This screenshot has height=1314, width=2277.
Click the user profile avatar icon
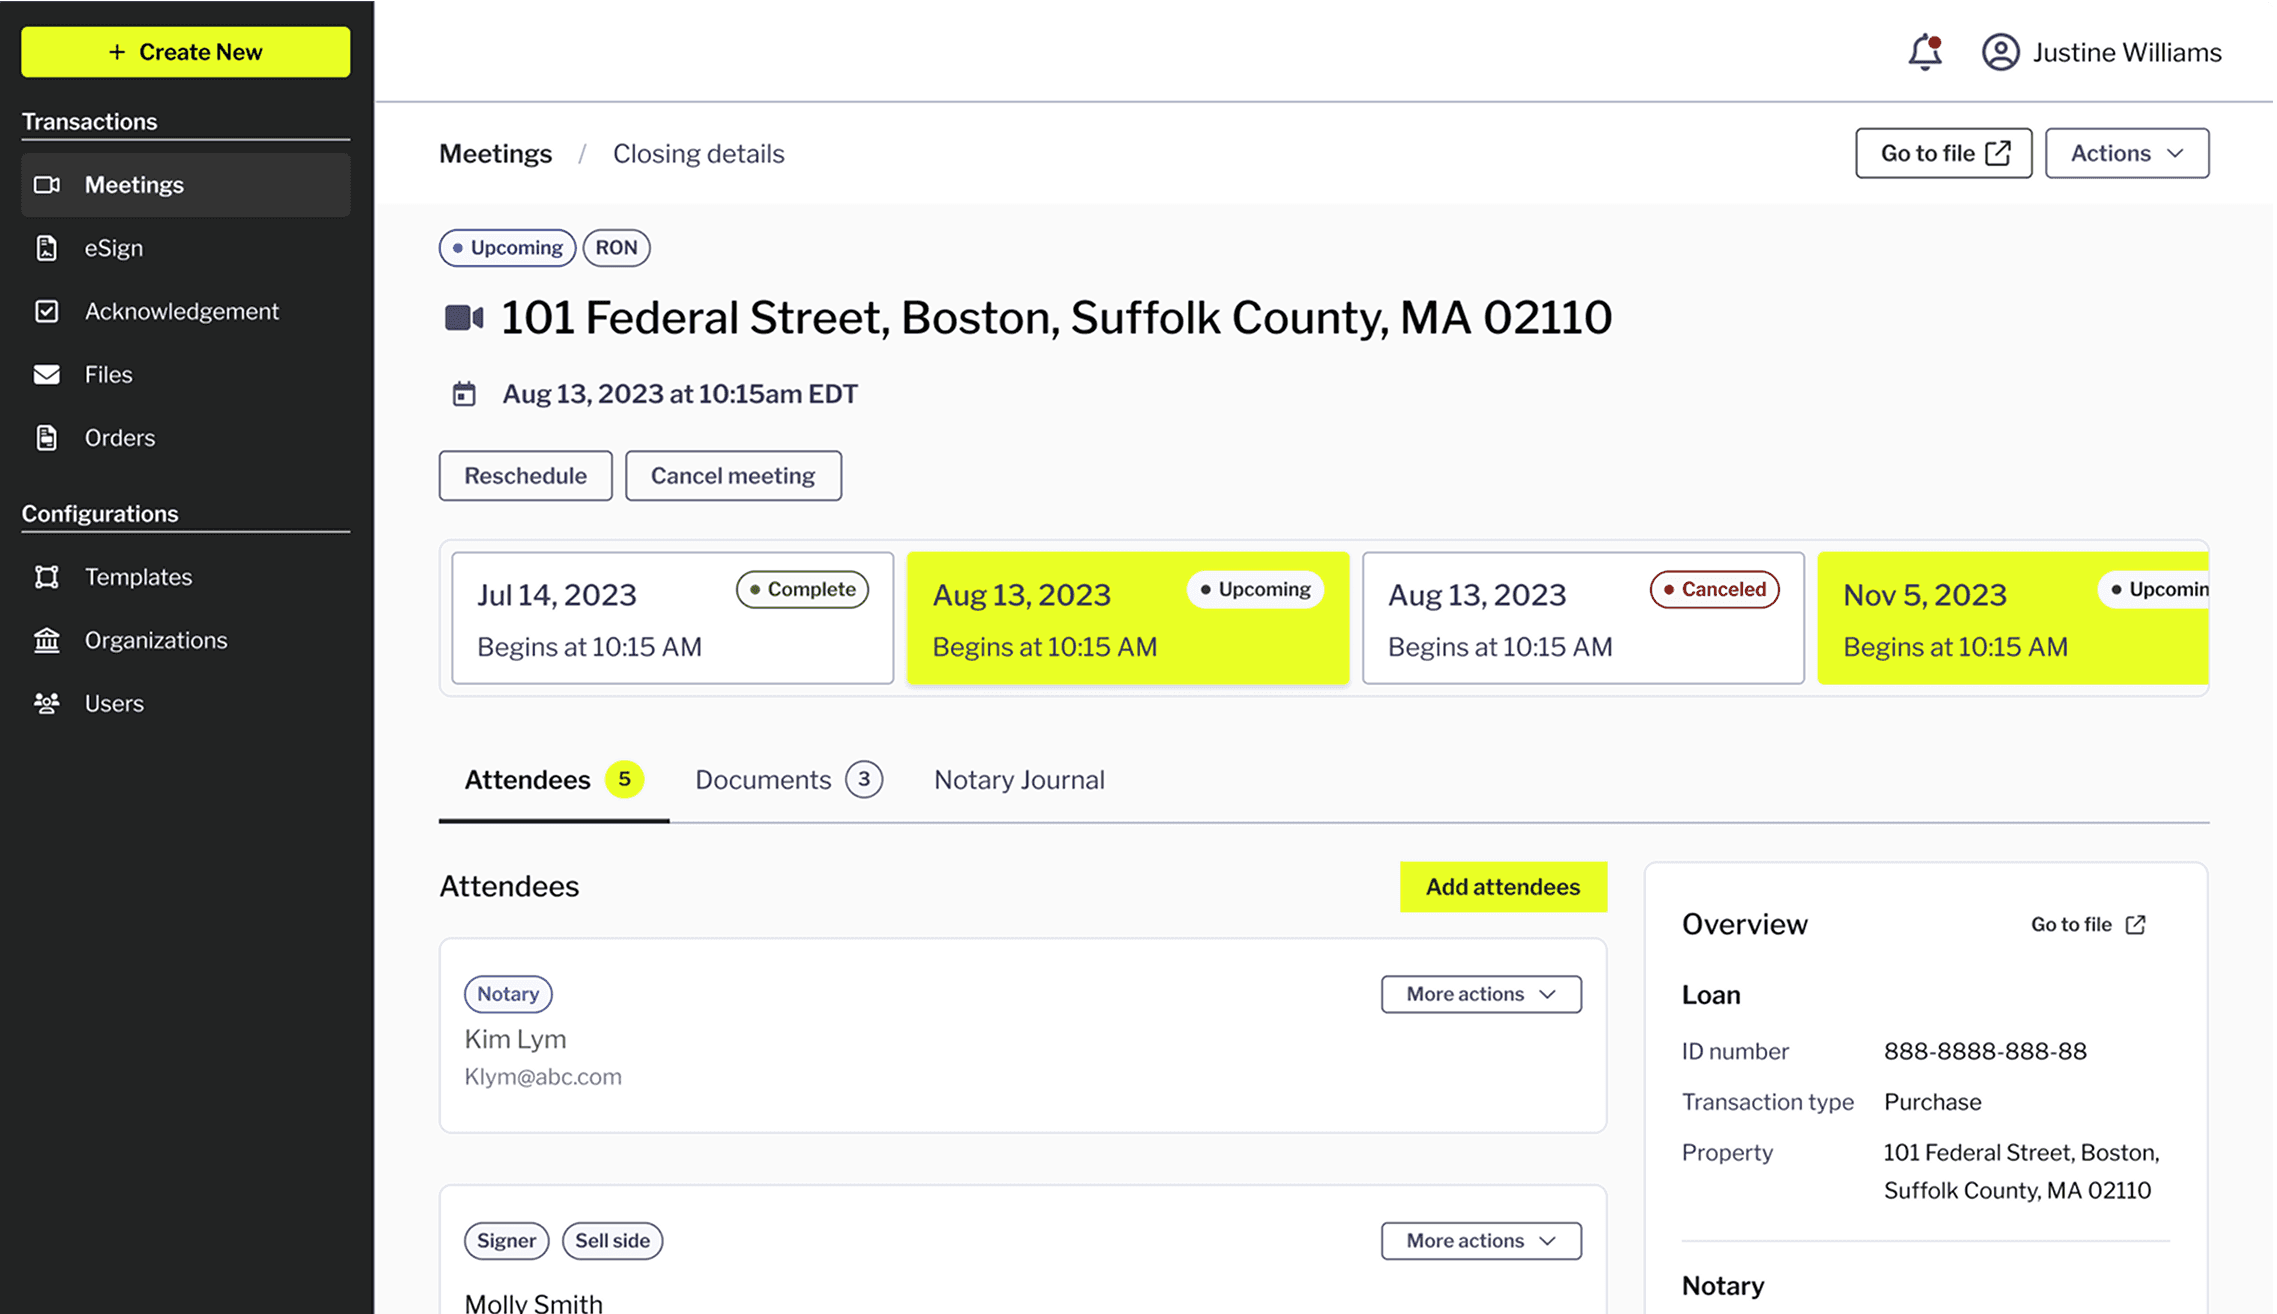[2000, 52]
